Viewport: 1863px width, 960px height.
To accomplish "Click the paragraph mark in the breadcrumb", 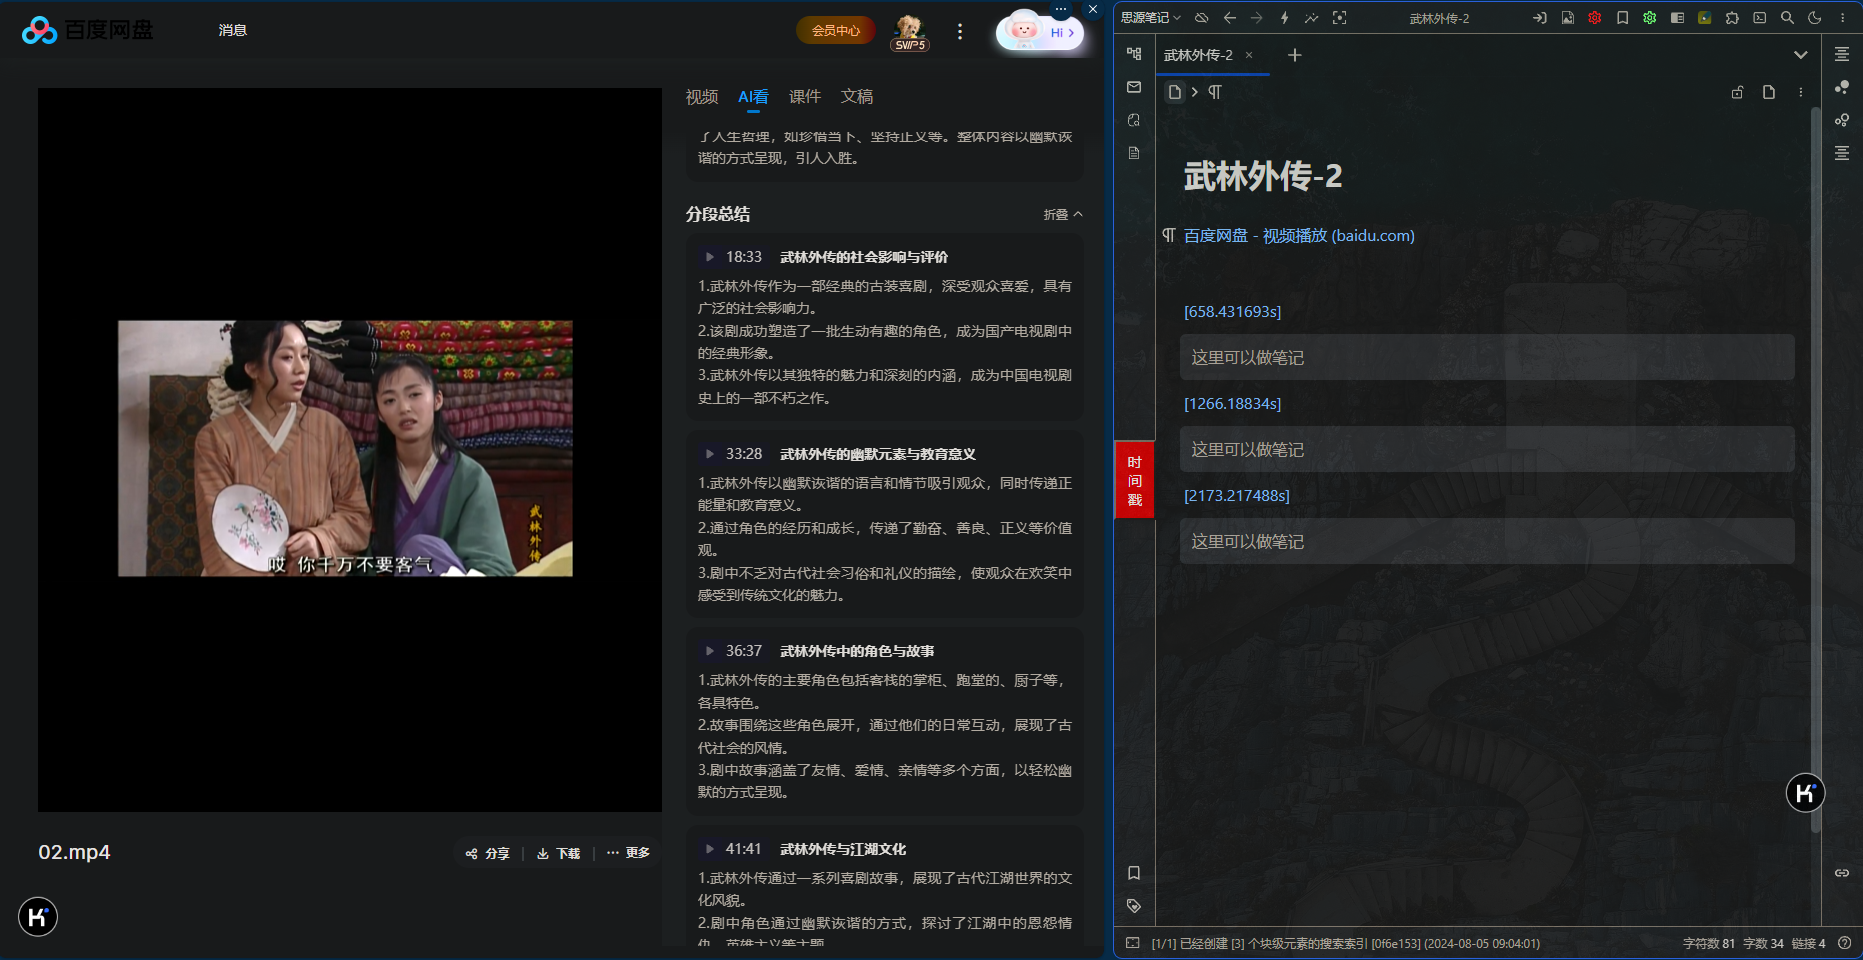I will 1215,92.
